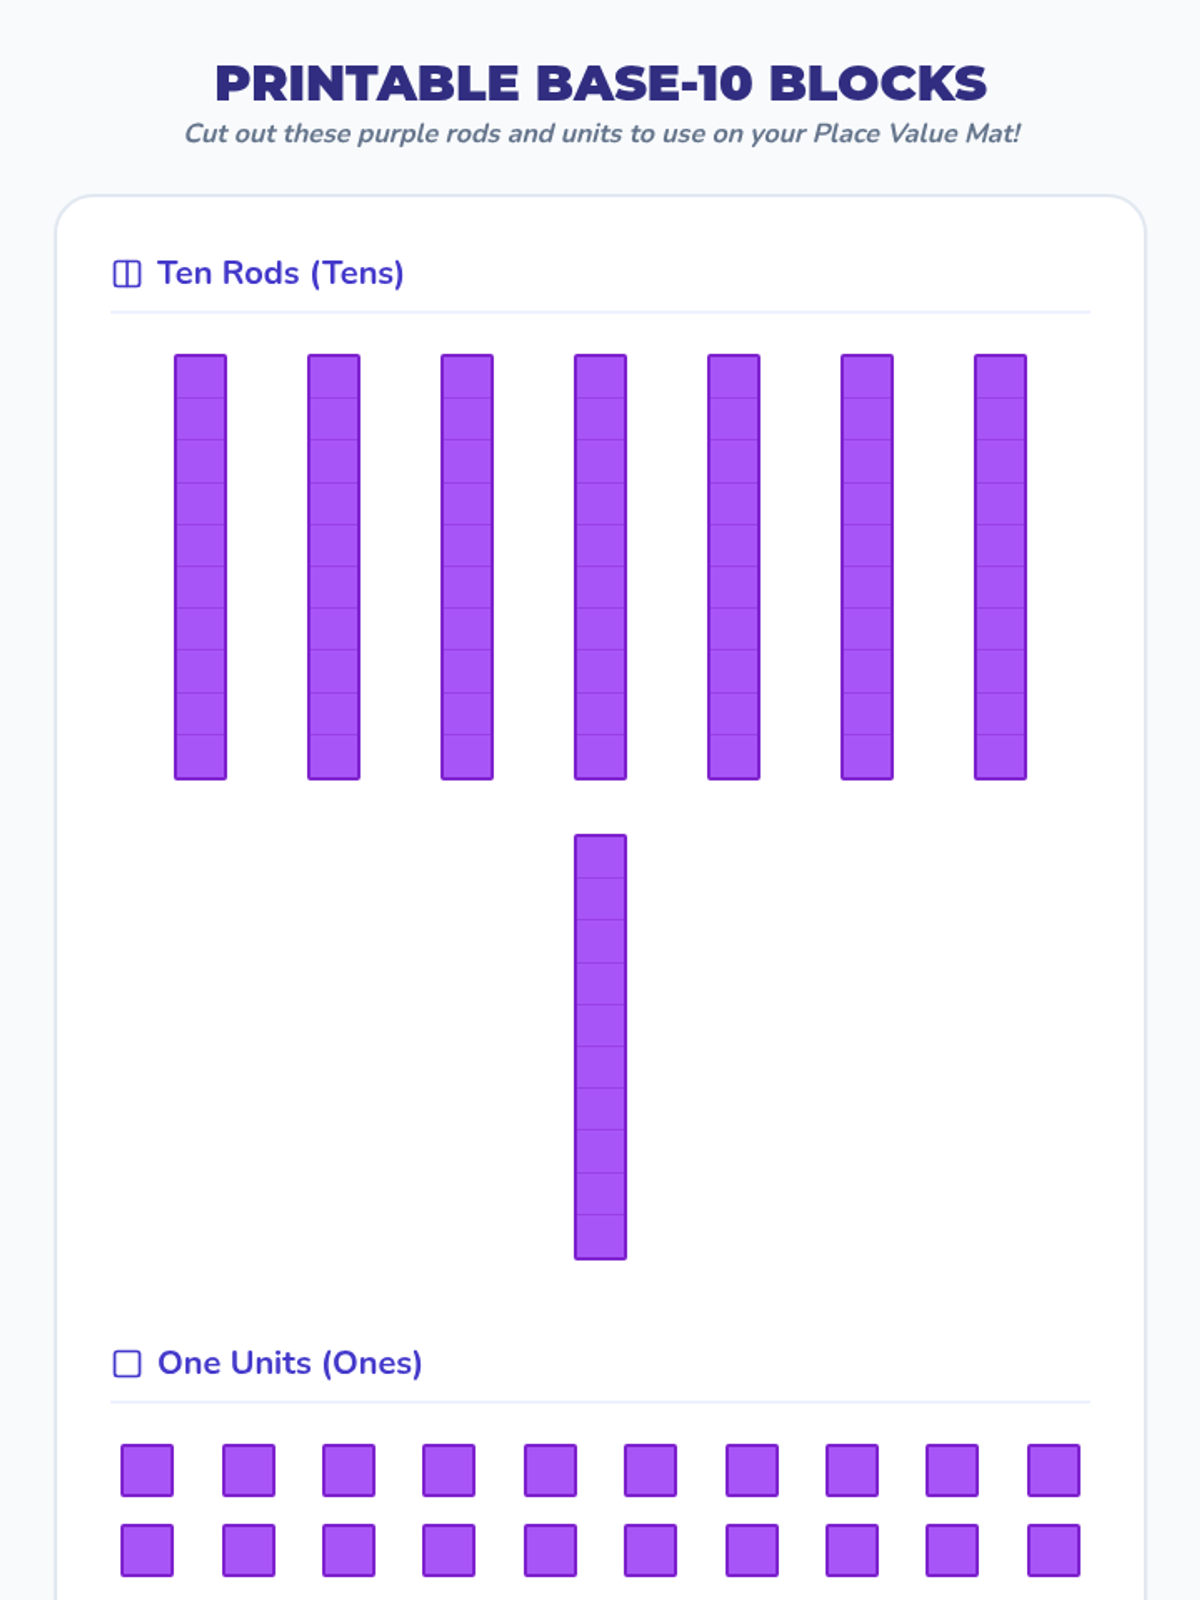Select the third ten rod in top row
This screenshot has width=1200, height=1600.
point(467,567)
